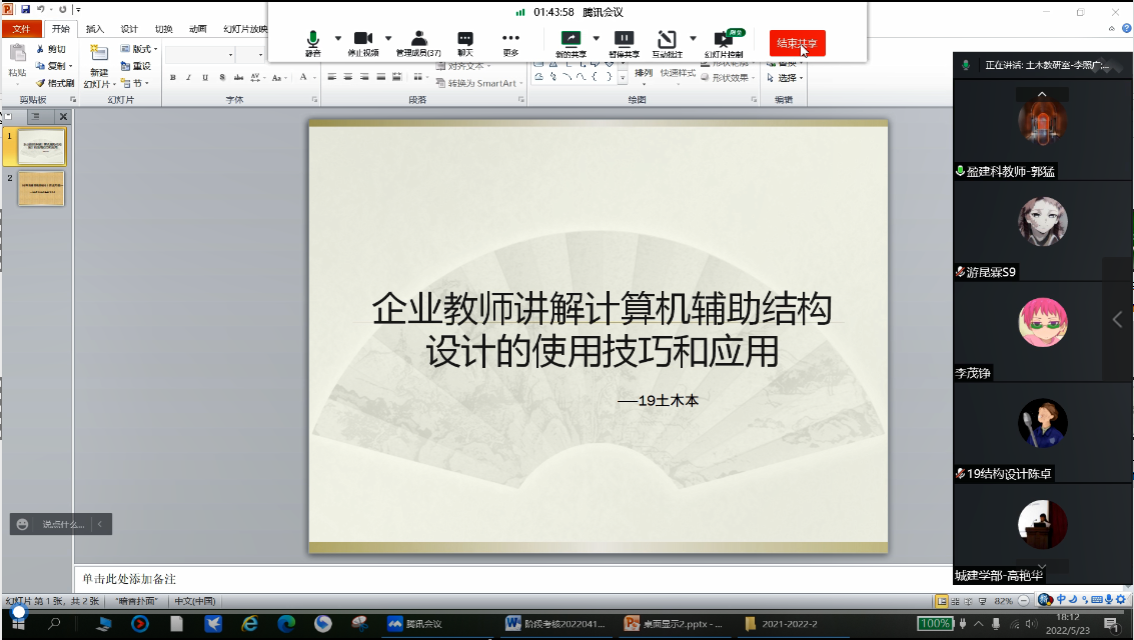Viewport: 1134px width, 640px height.
Task: Click the notes field below the slide
Action: [x=500, y=579]
